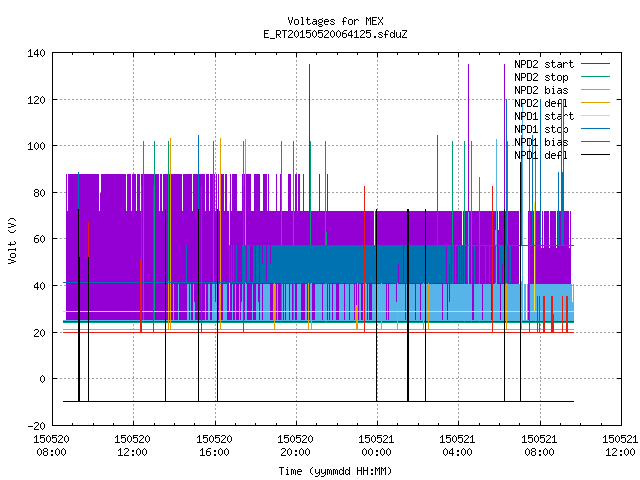Viewport: 640px width, 480px height.
Task: Click the -20 tick on voltage axis
Action: pos(36,426)
